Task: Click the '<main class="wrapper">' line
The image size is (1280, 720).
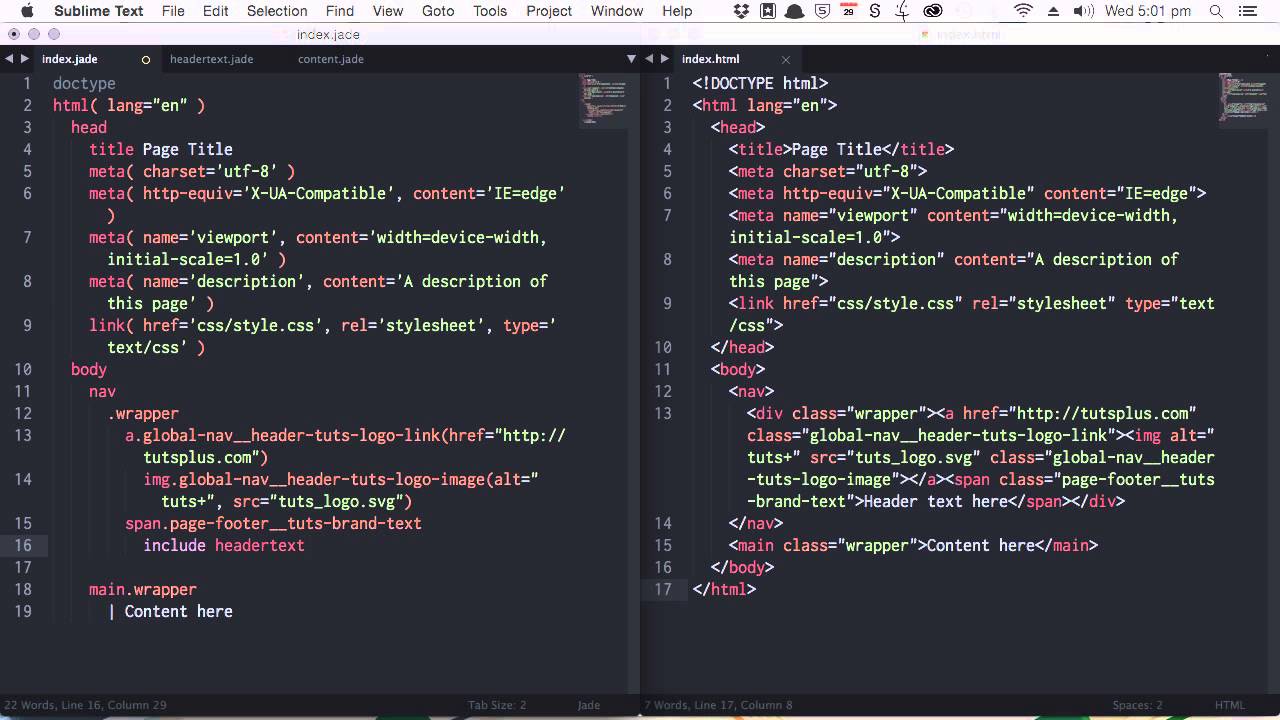Action: click(x=913, y=545)
